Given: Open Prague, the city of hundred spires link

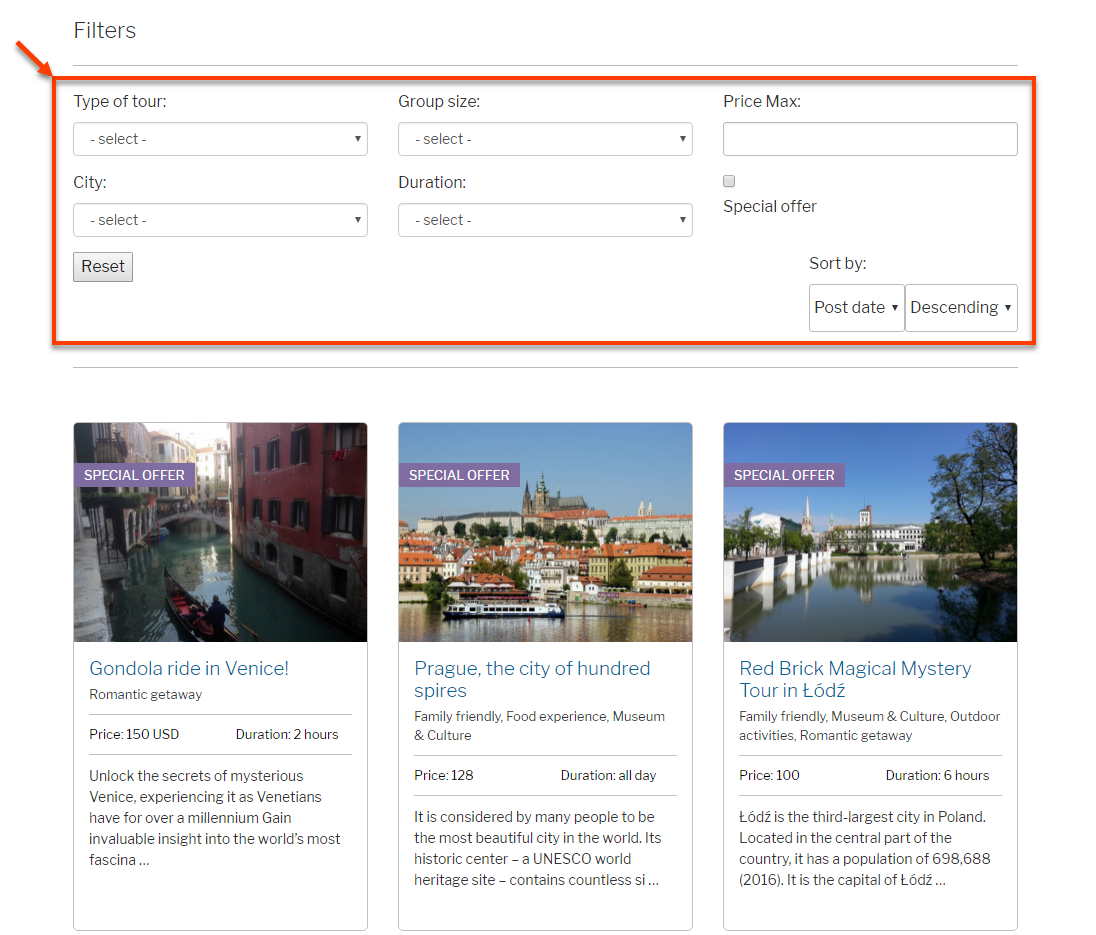Looking at the screenshot, I should pos(532,679).
